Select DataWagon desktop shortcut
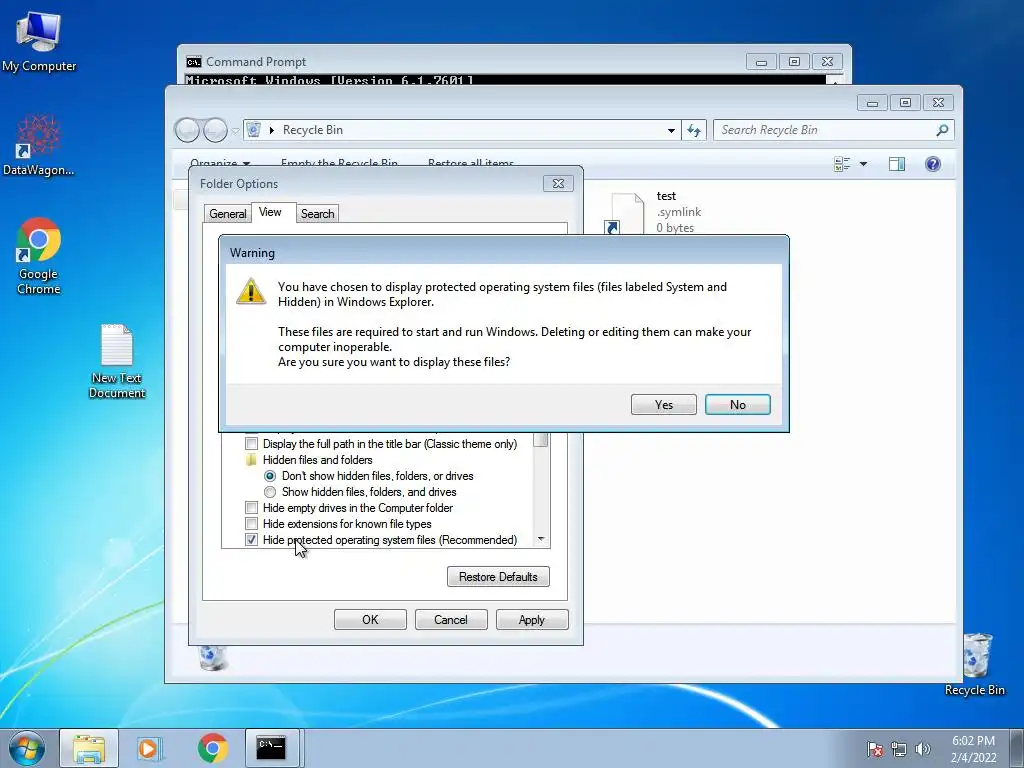The image size is (1024, 768). pos(39,145)
